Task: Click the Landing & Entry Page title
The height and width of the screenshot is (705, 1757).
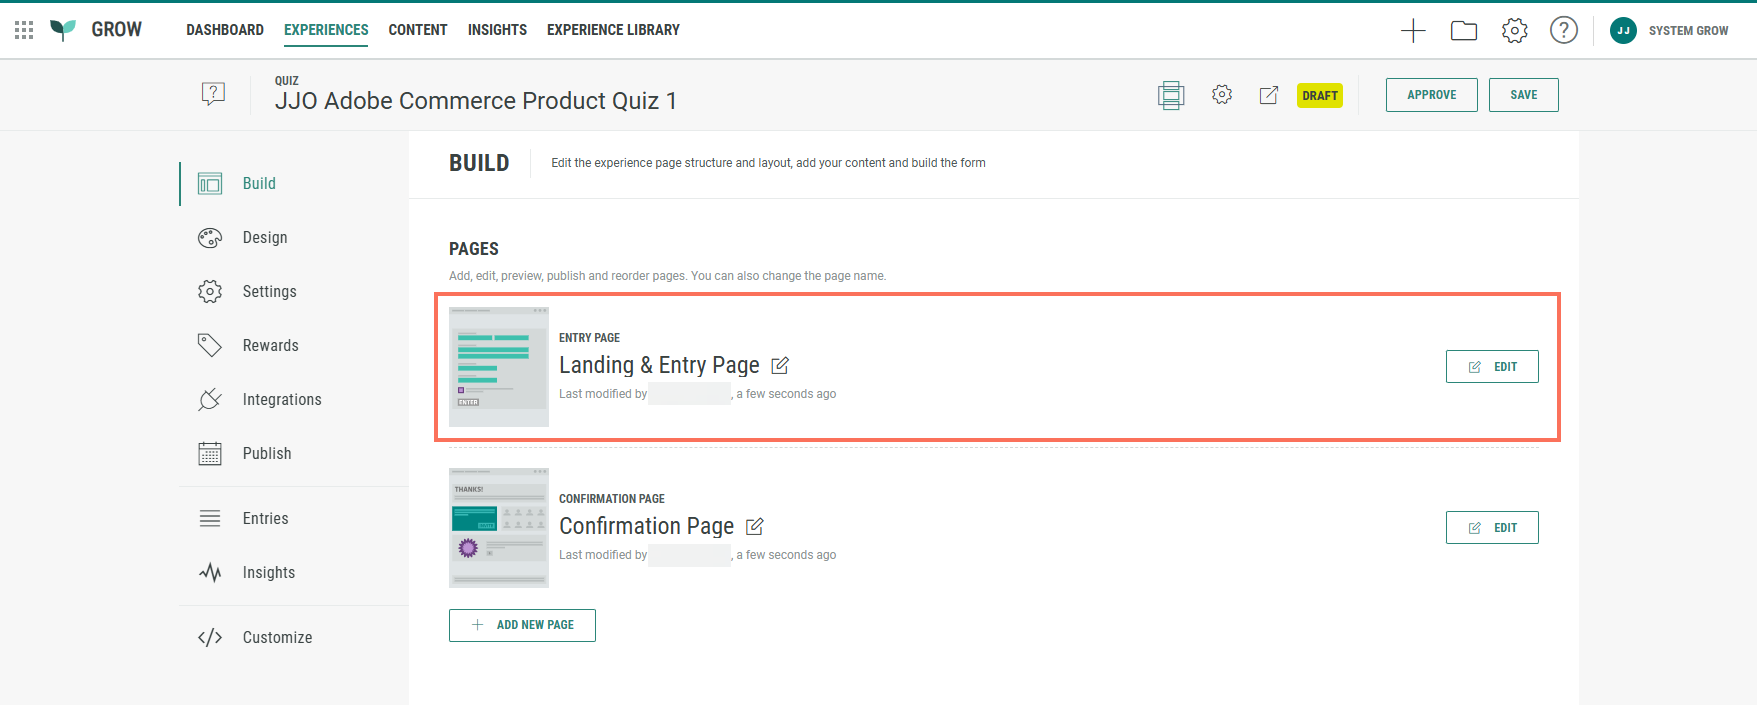Action: pyautogui.click(x=659, y=366)
